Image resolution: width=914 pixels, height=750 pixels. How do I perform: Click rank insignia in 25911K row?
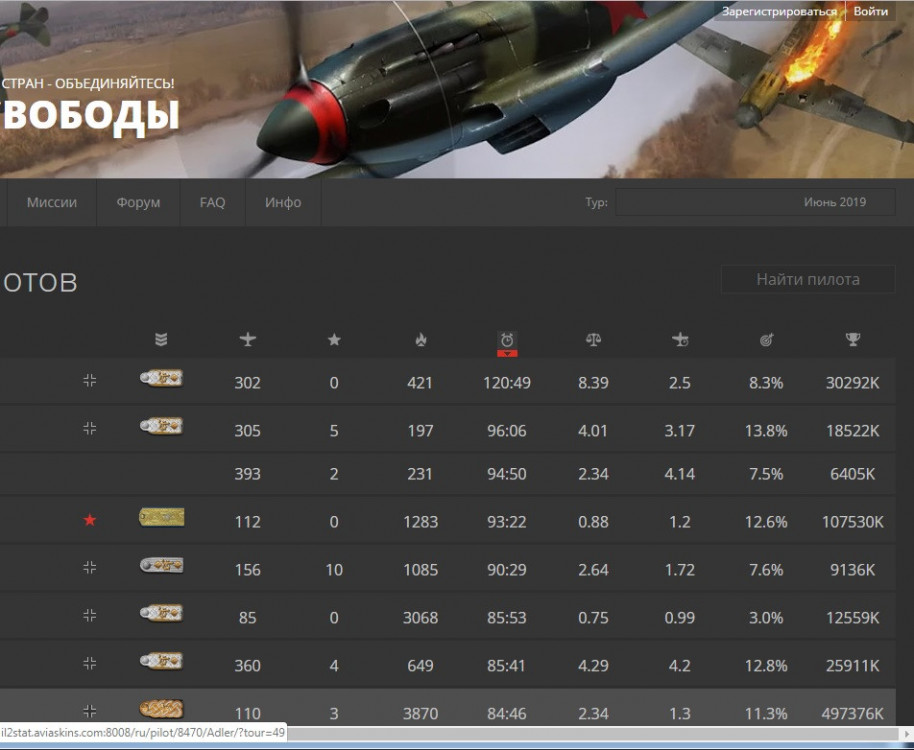coord(161,661)
